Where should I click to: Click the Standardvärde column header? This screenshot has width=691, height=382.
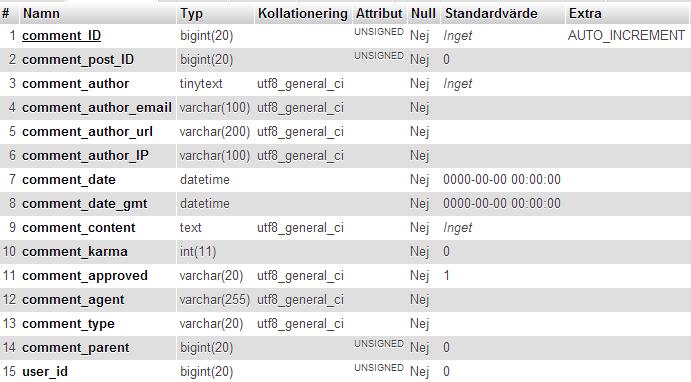click(x=491, y=13)
